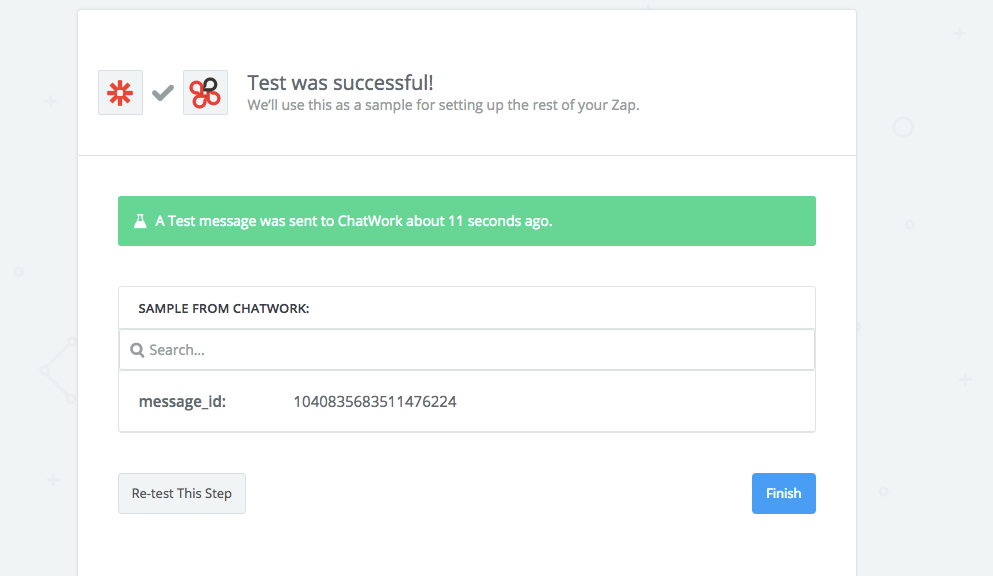This screenshot has width=993, height=576.
Task: Click small faint circle beside the green banner
Action: (909, 225)
